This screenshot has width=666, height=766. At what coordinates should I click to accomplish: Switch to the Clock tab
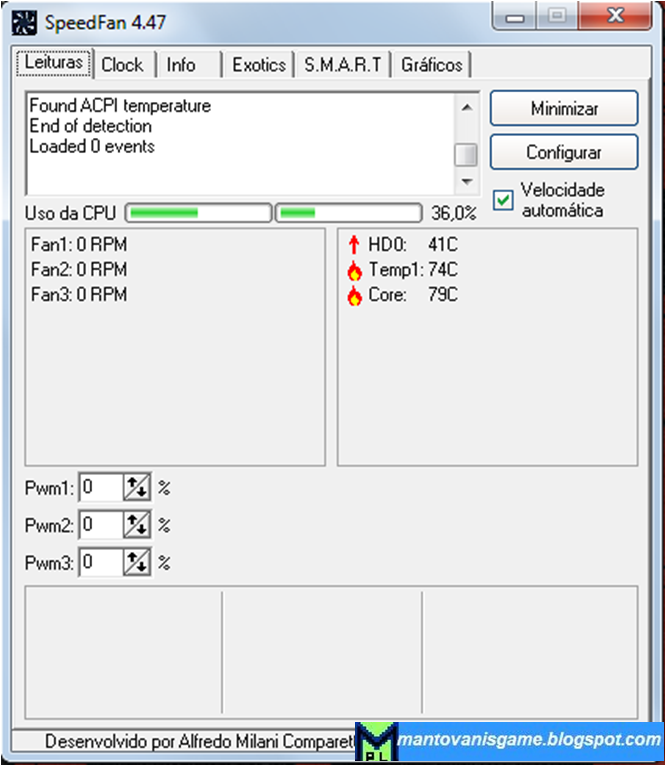click(122, 65)
